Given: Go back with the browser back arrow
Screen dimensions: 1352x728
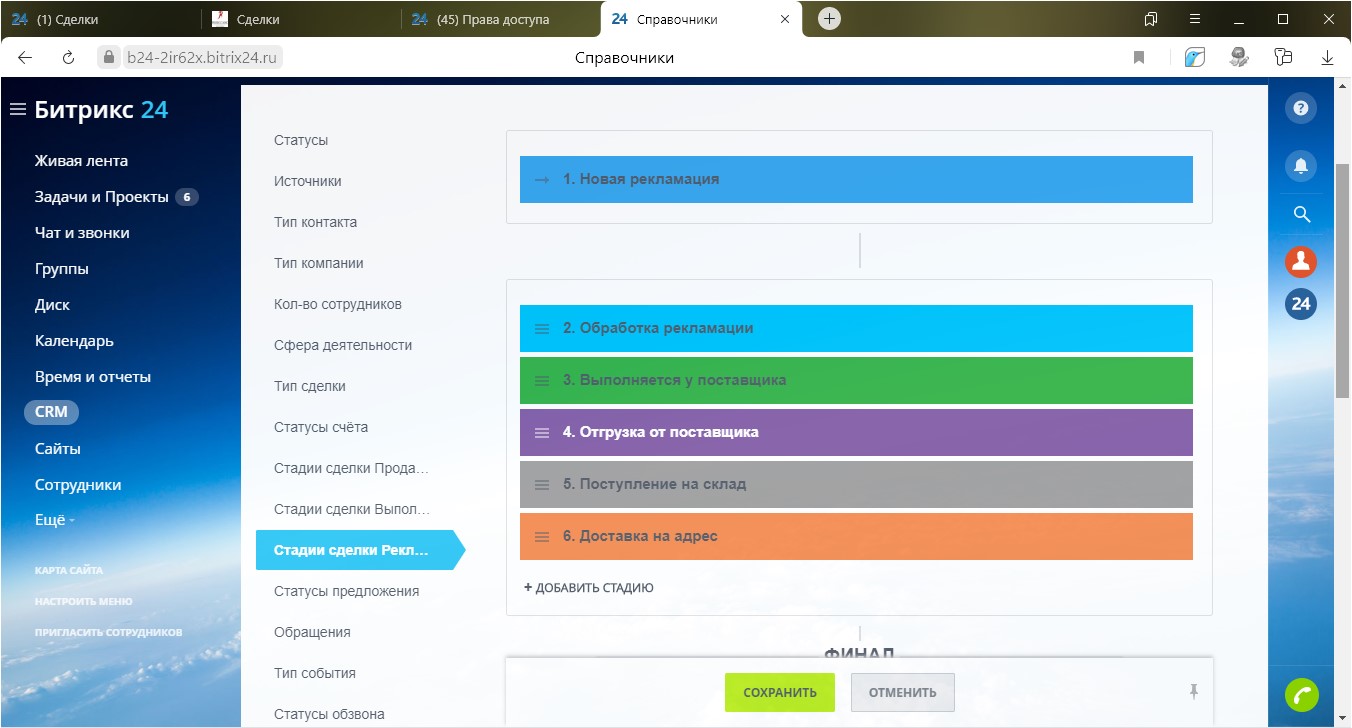Looking at the screenshot, I should (x=25, y=58).
